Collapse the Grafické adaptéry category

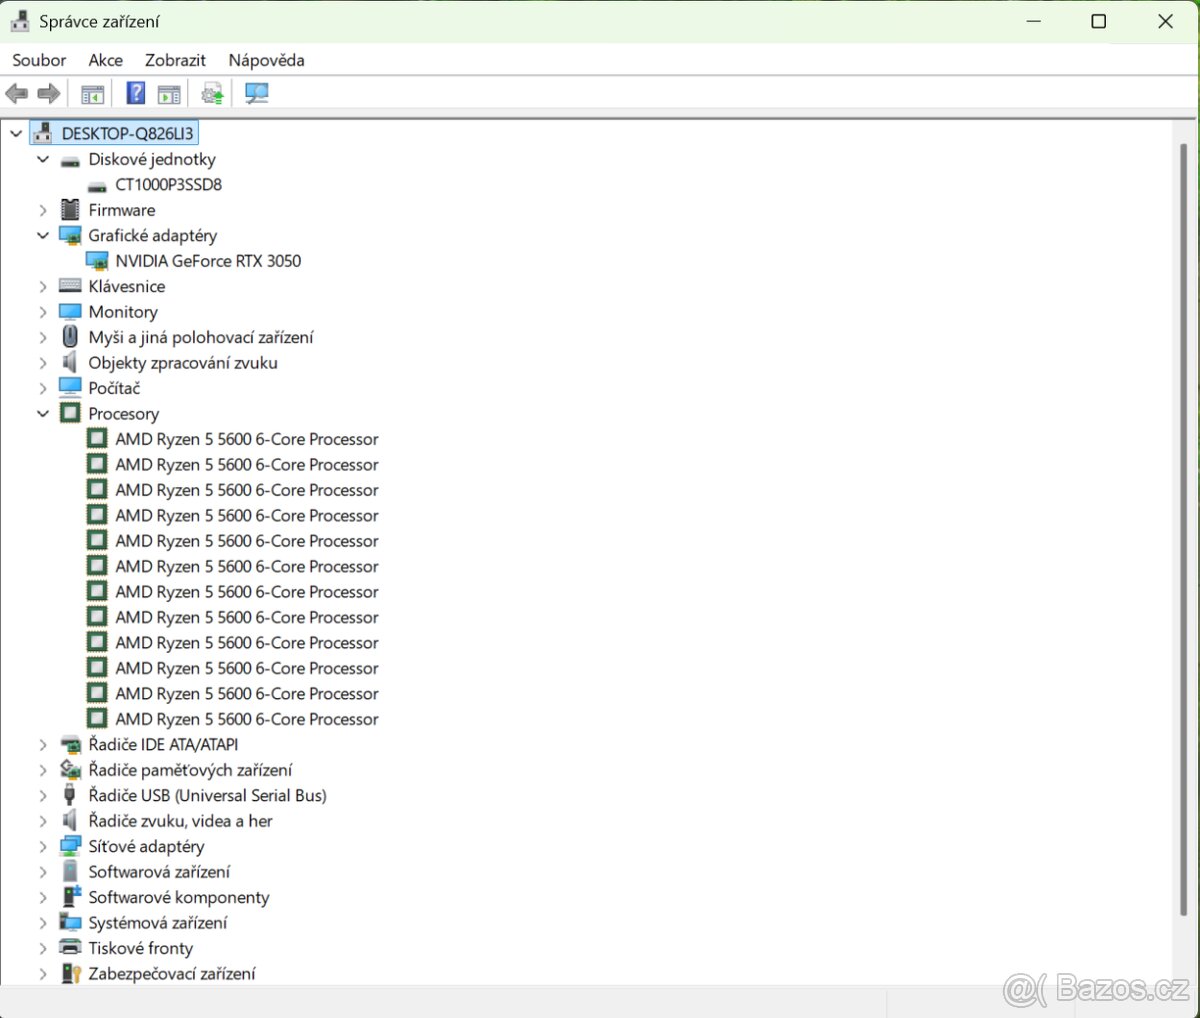[x=43, y=236]
